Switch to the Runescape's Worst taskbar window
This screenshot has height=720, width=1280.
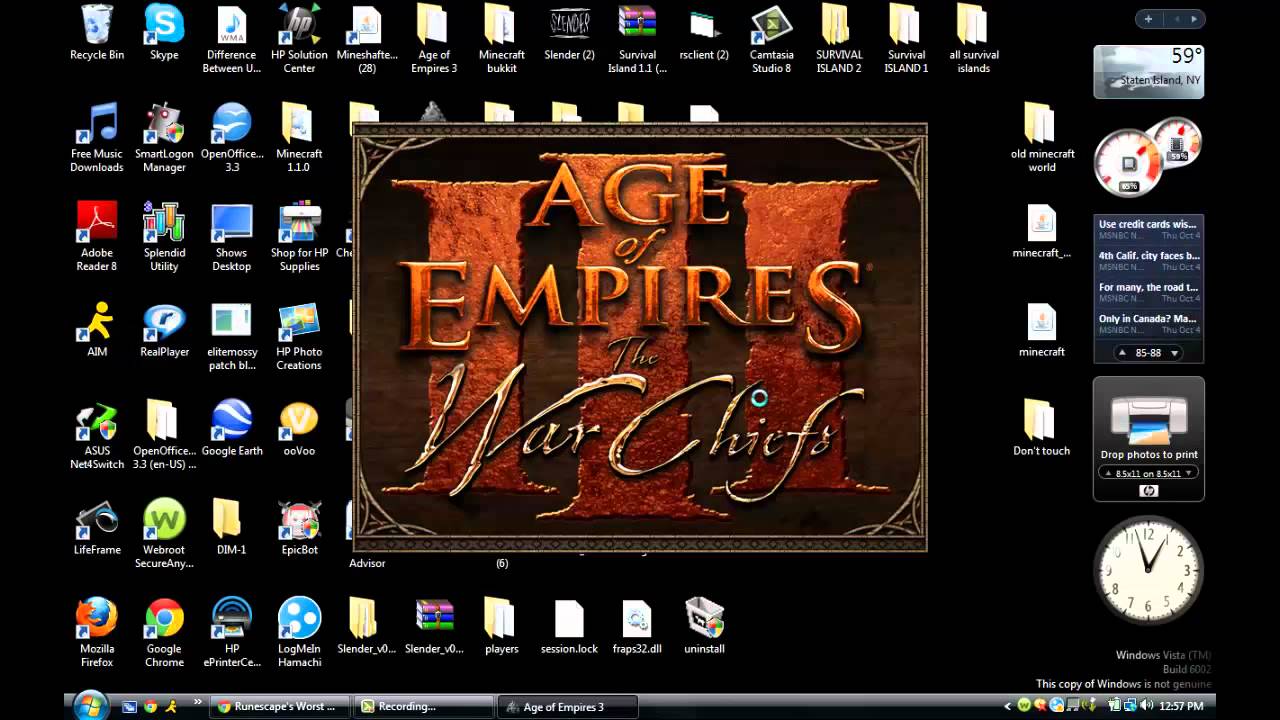282,706
